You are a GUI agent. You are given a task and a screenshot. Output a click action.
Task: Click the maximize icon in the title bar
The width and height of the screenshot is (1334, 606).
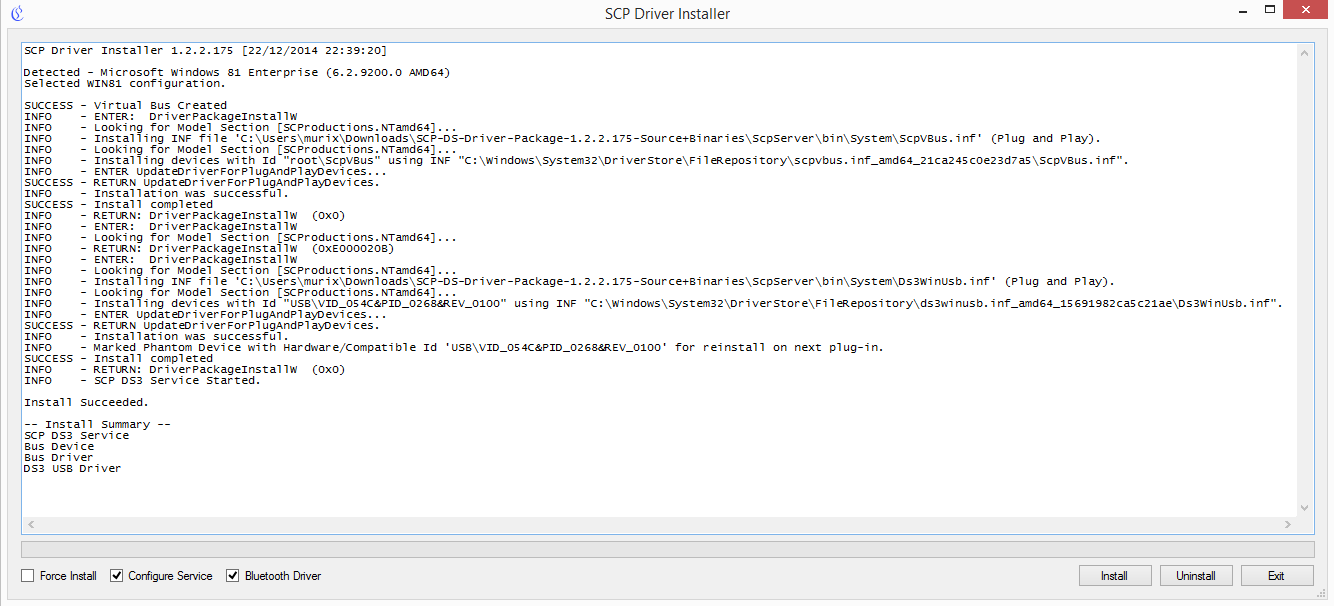point(1271,9)
